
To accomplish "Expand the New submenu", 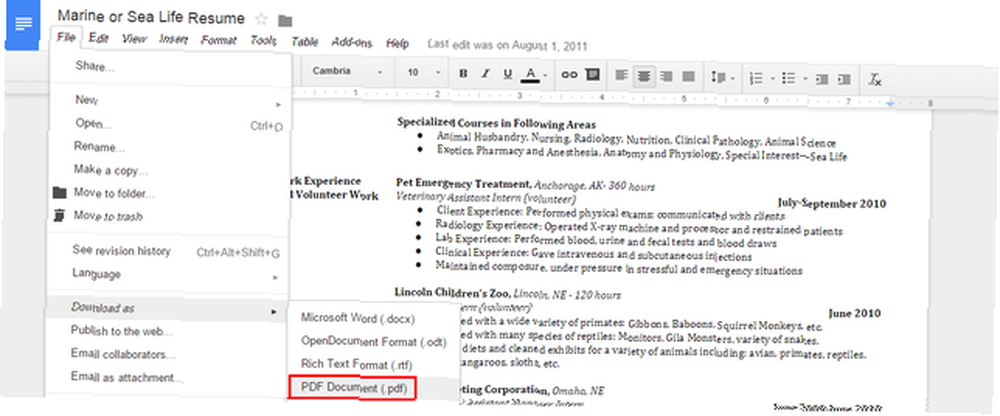I will (171, 100).
